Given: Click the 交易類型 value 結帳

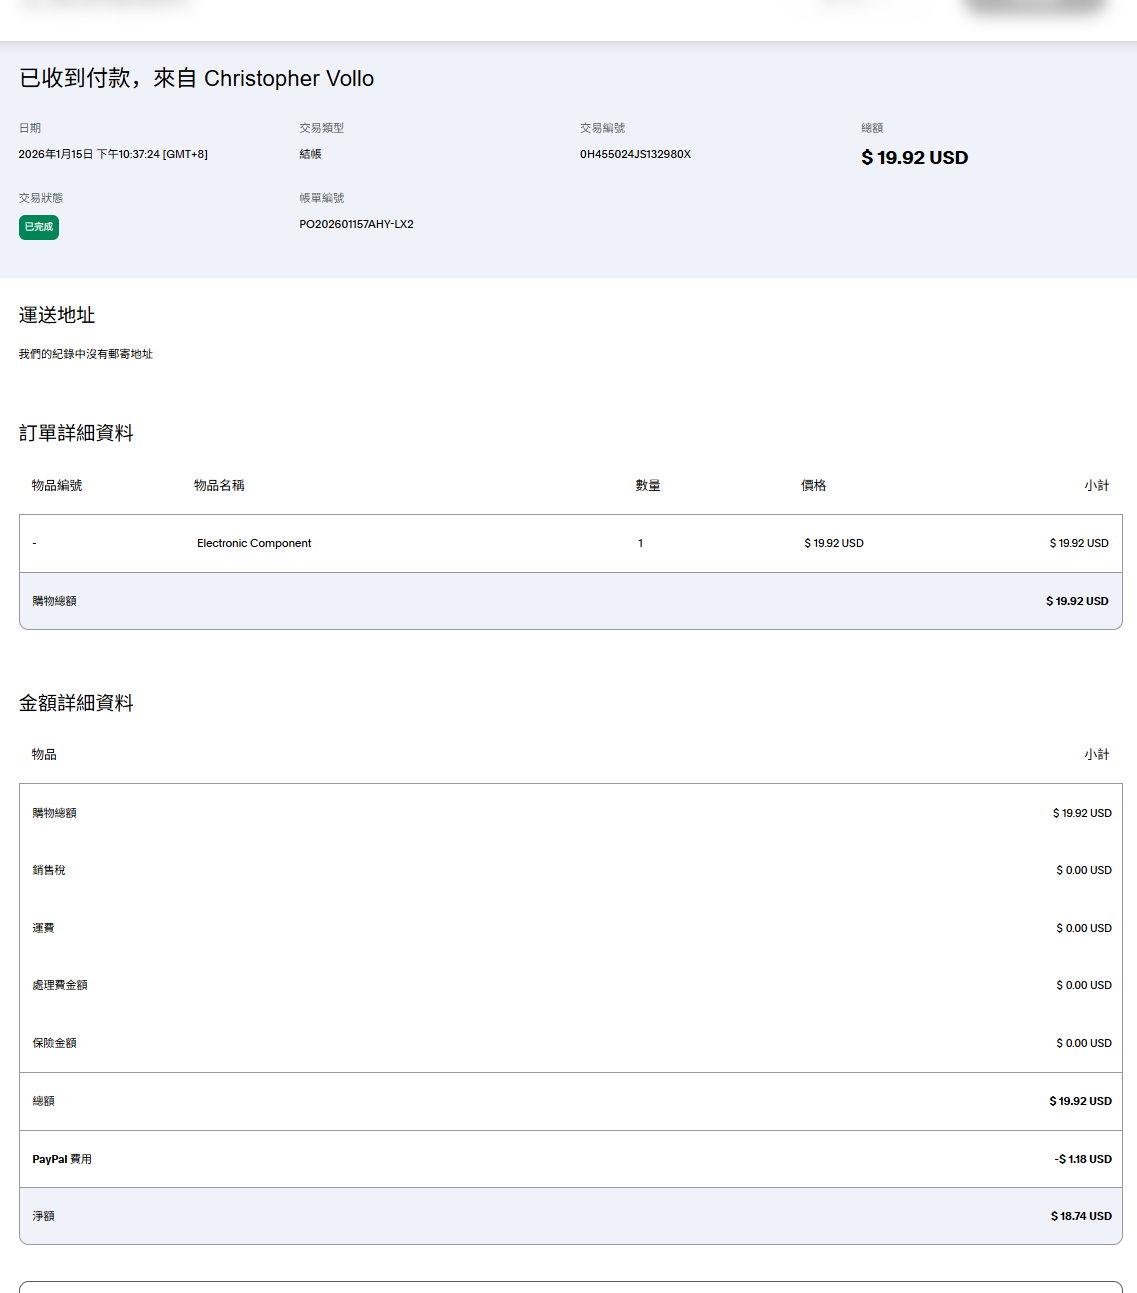Looking at the screenshot, I should [310, 154].
